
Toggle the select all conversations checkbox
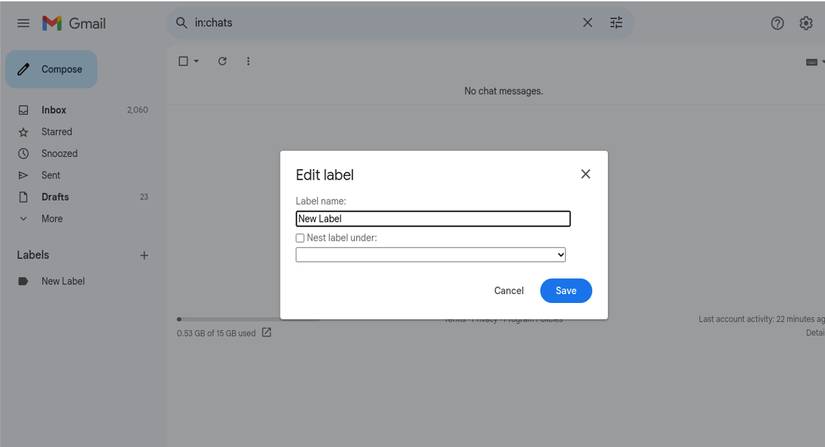(x=183, y=61)
